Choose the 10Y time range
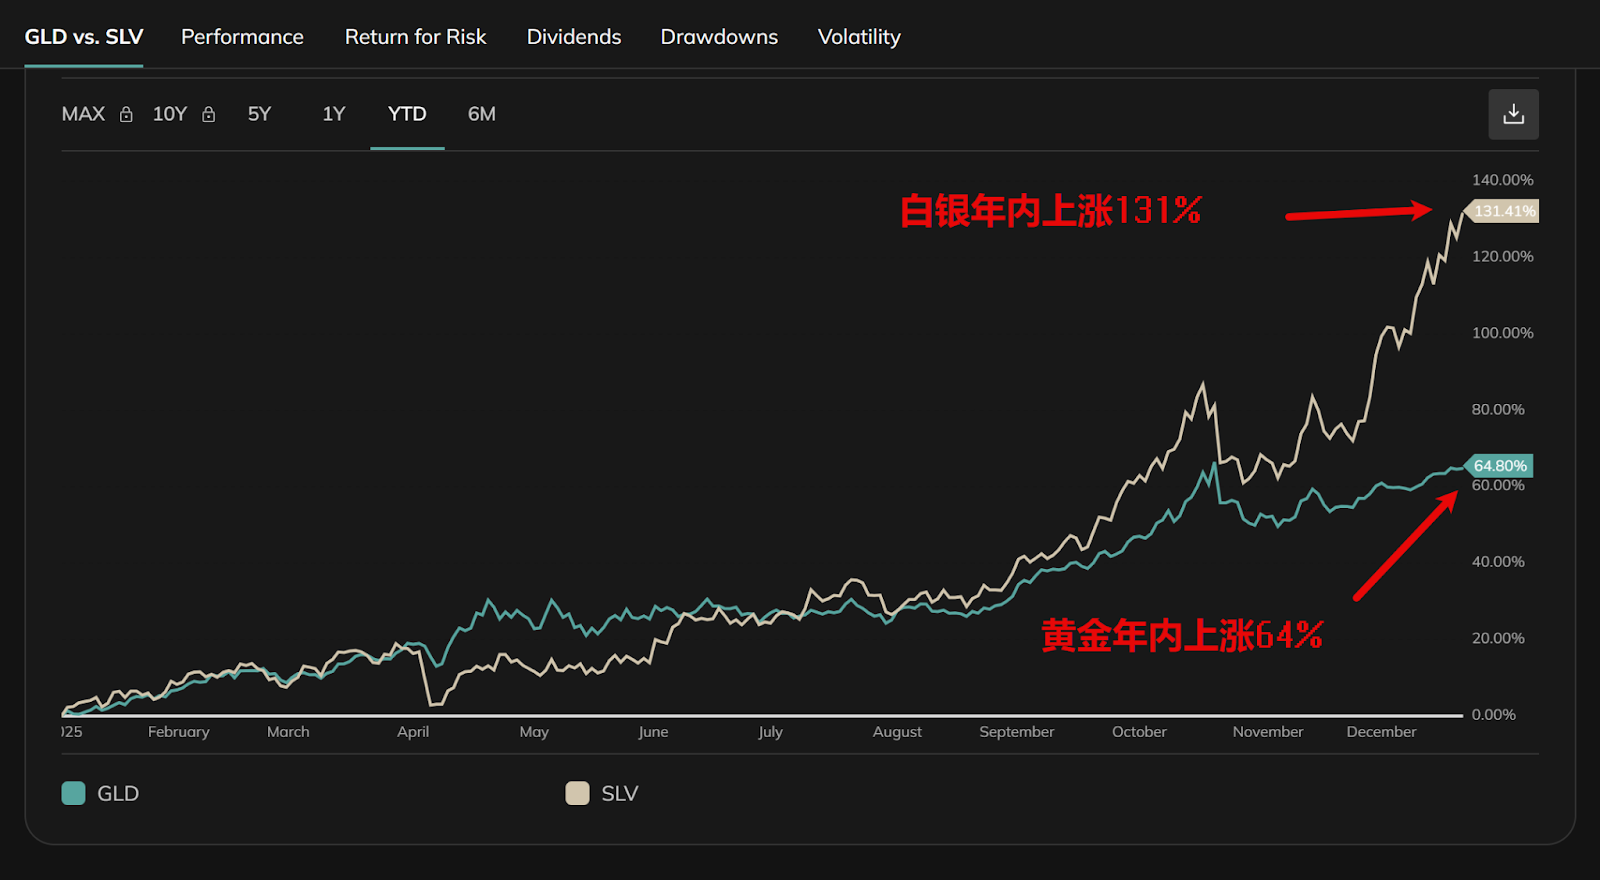The height and width of the screenshot is (880, 1600). click(169, 114)
